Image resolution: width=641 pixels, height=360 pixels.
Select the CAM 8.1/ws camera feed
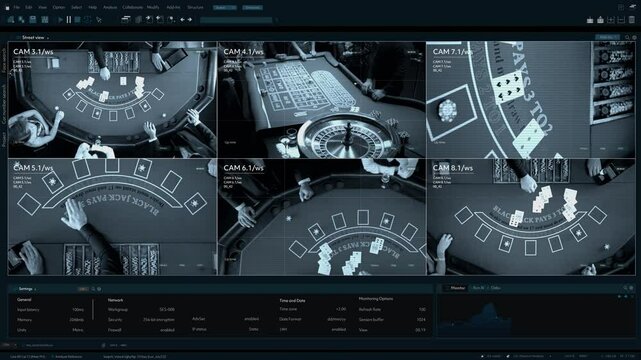(x=531, y=217)
